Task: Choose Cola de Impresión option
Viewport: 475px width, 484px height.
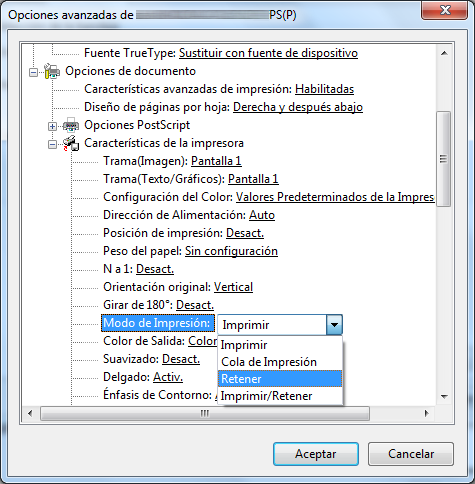Action: [280, 362]
